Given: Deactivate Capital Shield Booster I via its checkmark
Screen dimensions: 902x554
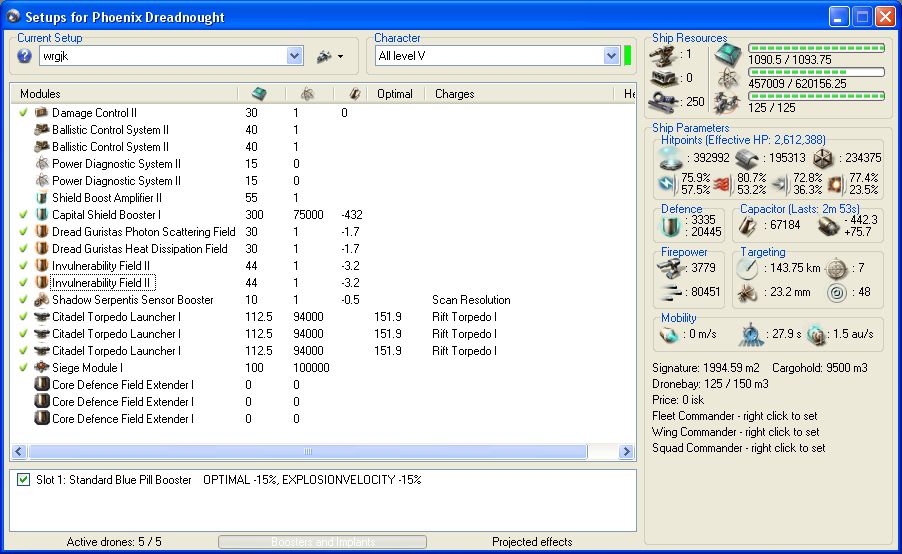Looking at the screenshot, I should (23, 215).
